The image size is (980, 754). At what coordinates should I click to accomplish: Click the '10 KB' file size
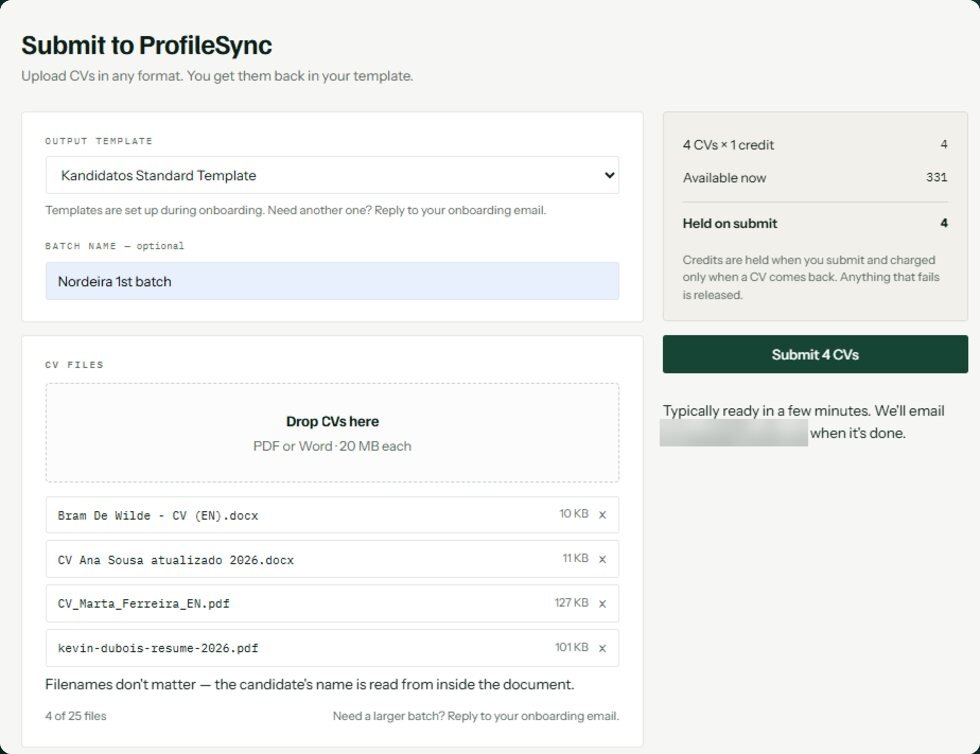click(x=574, y=514)
